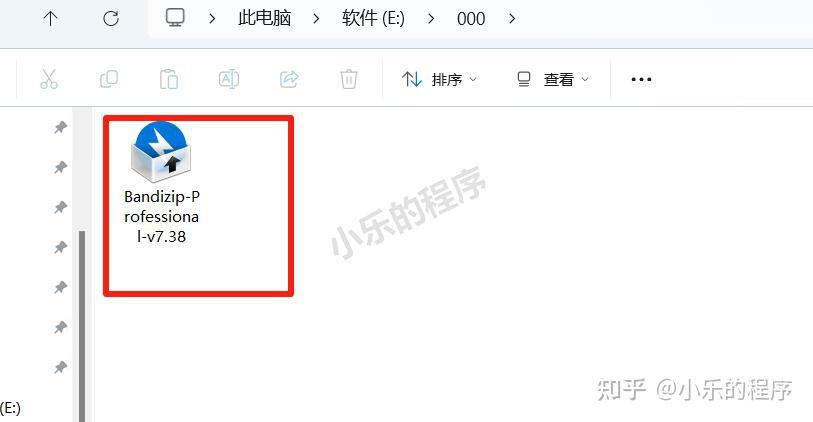Click the Copy icon in toolbar

pos(109,79)
